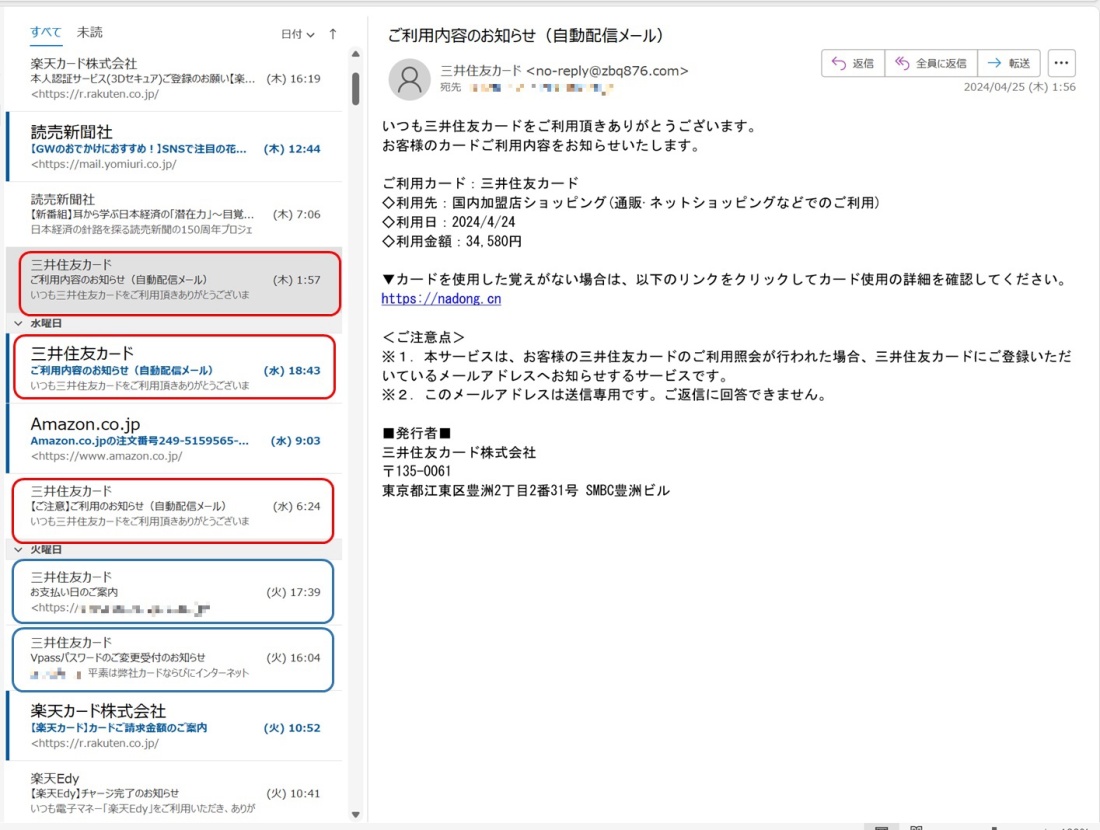Open 楽天カード mail received at 16:19
Viewport: 1100px width, 830px height.
coord(174,79)
